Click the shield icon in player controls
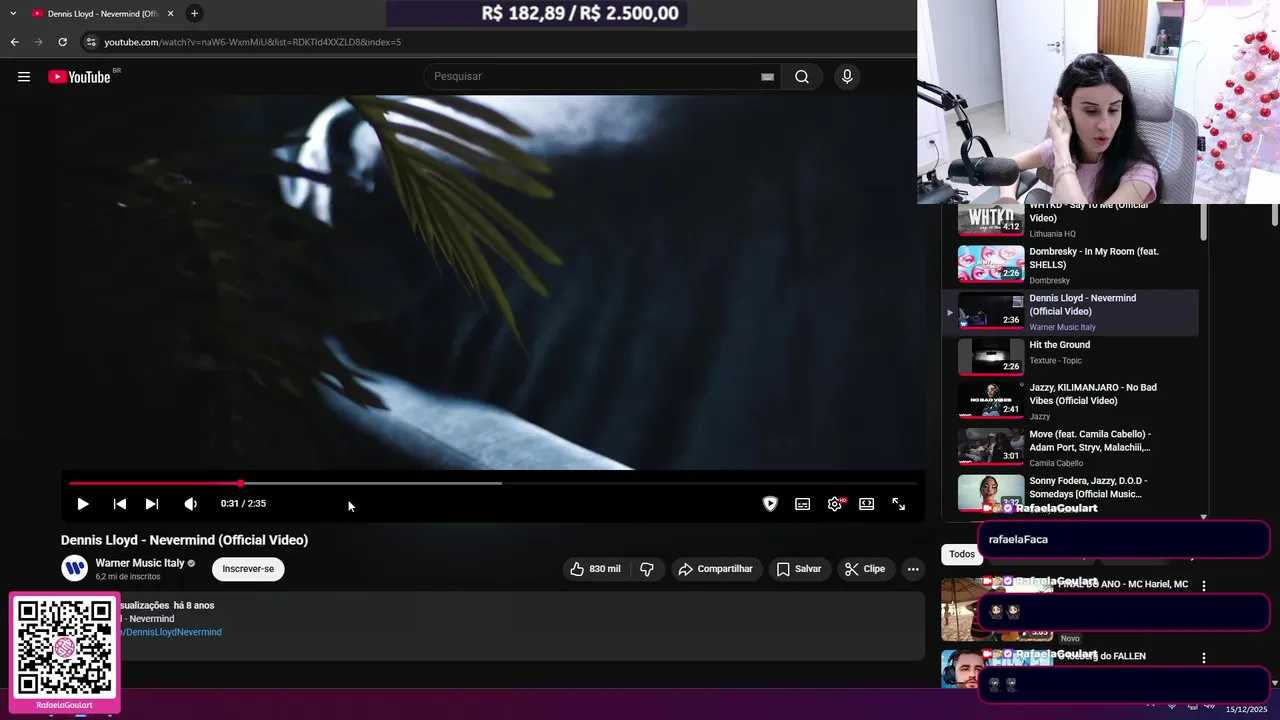The image size is (1280, 720). tap(770, 504)
